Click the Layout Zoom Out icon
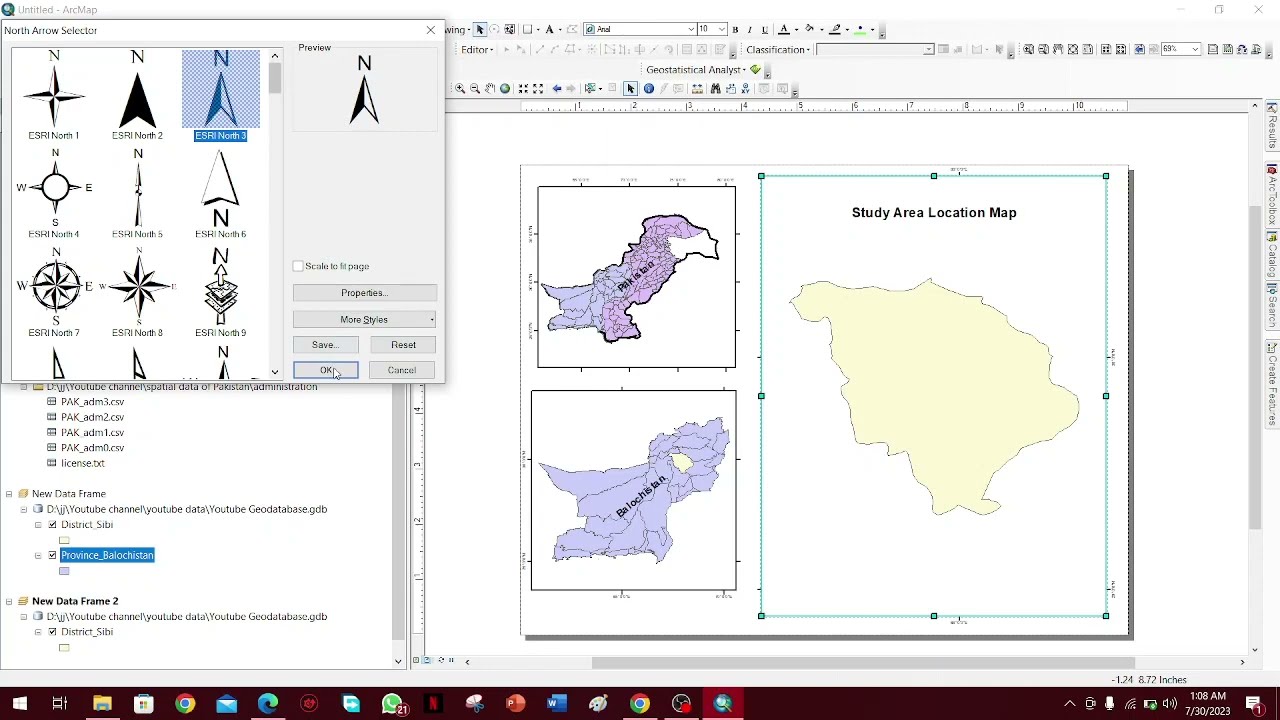This screenshot has height=720, width=1280. [x=1044, y=50]
